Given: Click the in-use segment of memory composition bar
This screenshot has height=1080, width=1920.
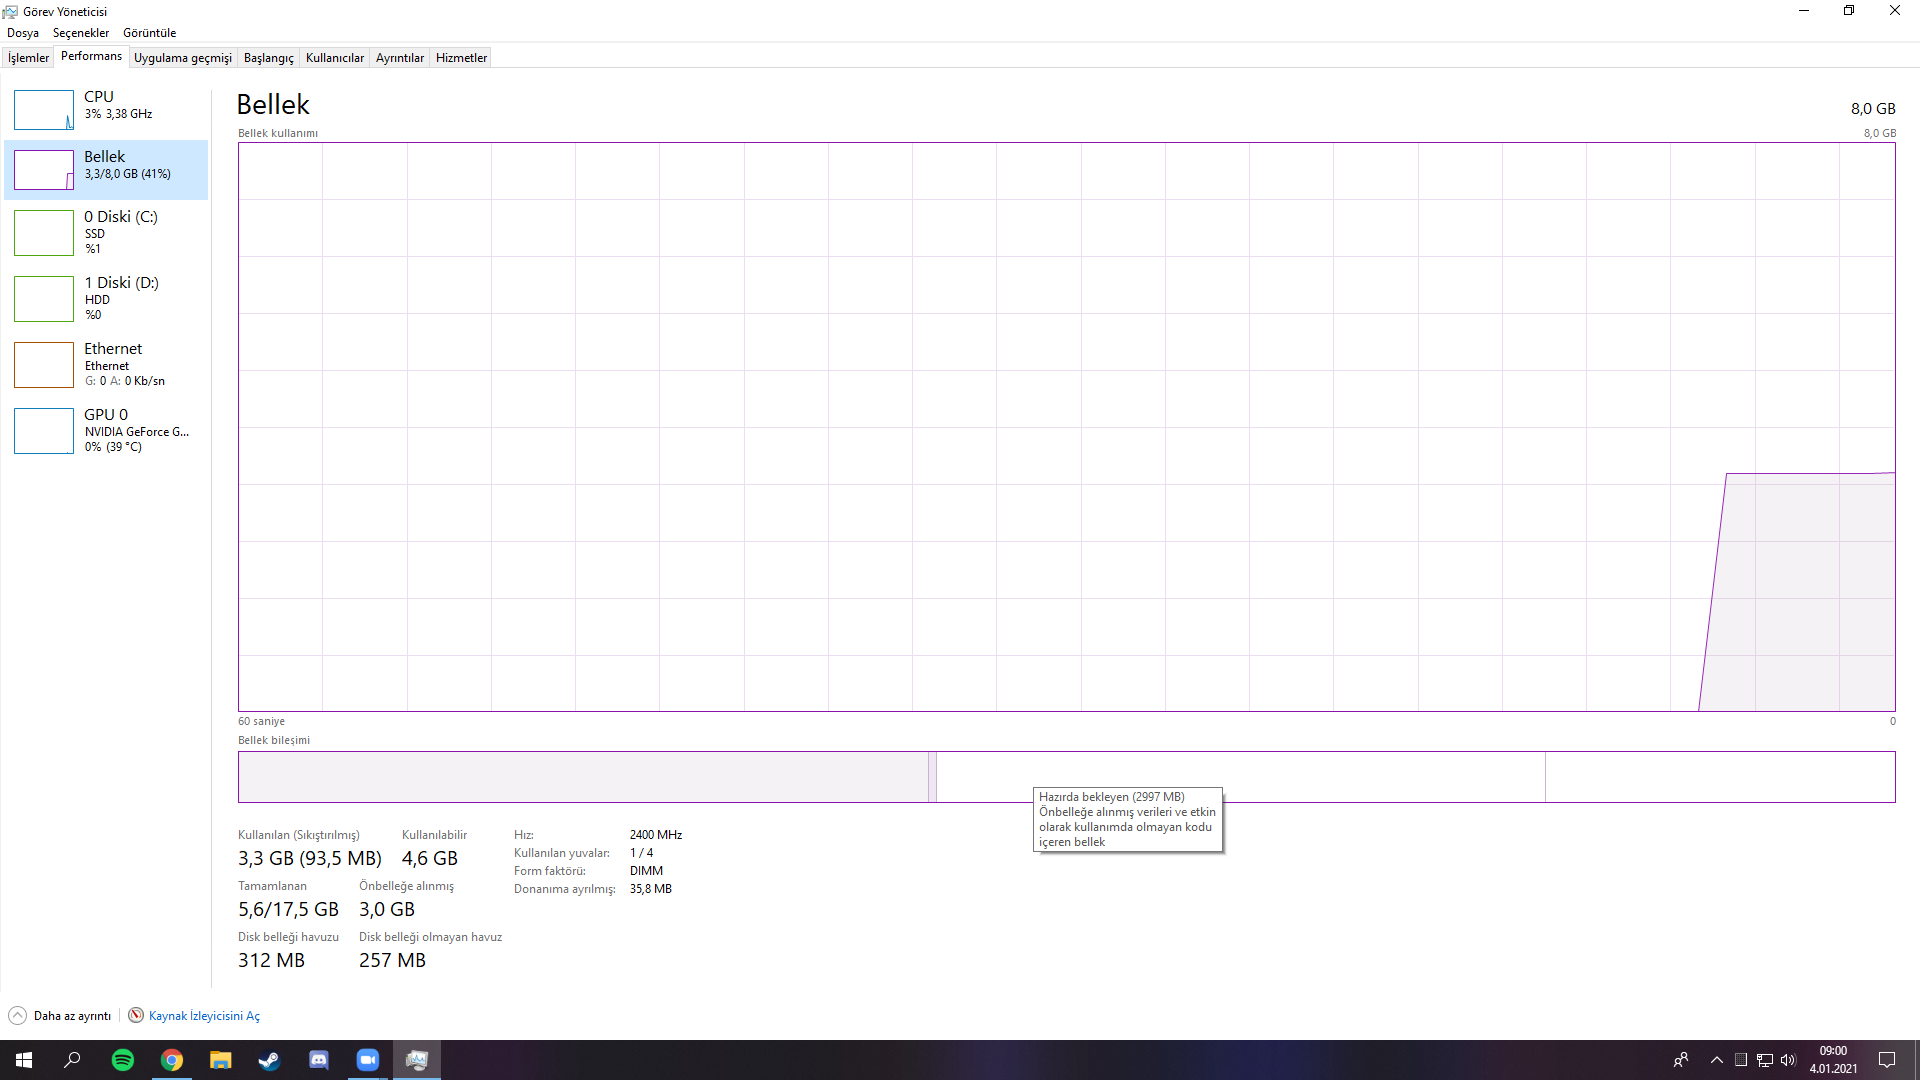Looking at the screenshot, I should point(583,777).
